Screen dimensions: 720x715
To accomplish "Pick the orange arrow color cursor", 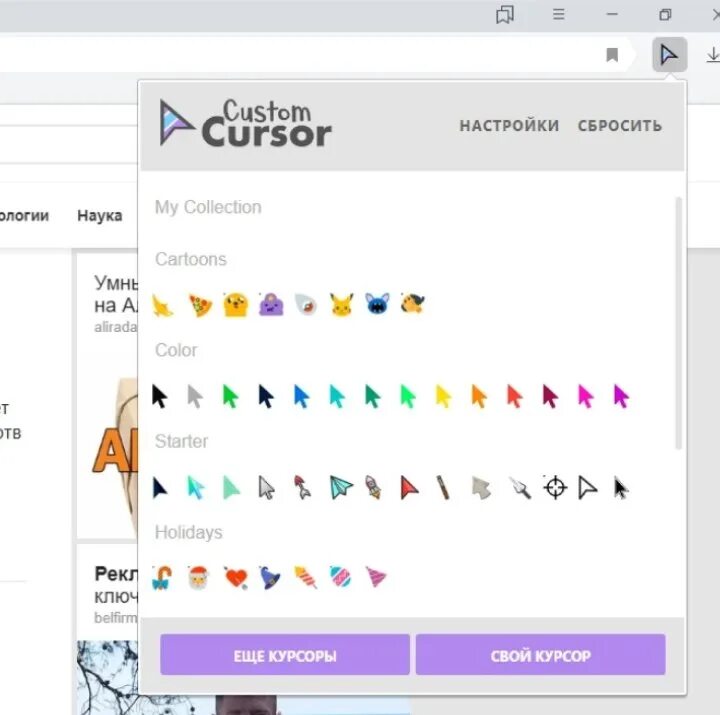I will 479,396.
